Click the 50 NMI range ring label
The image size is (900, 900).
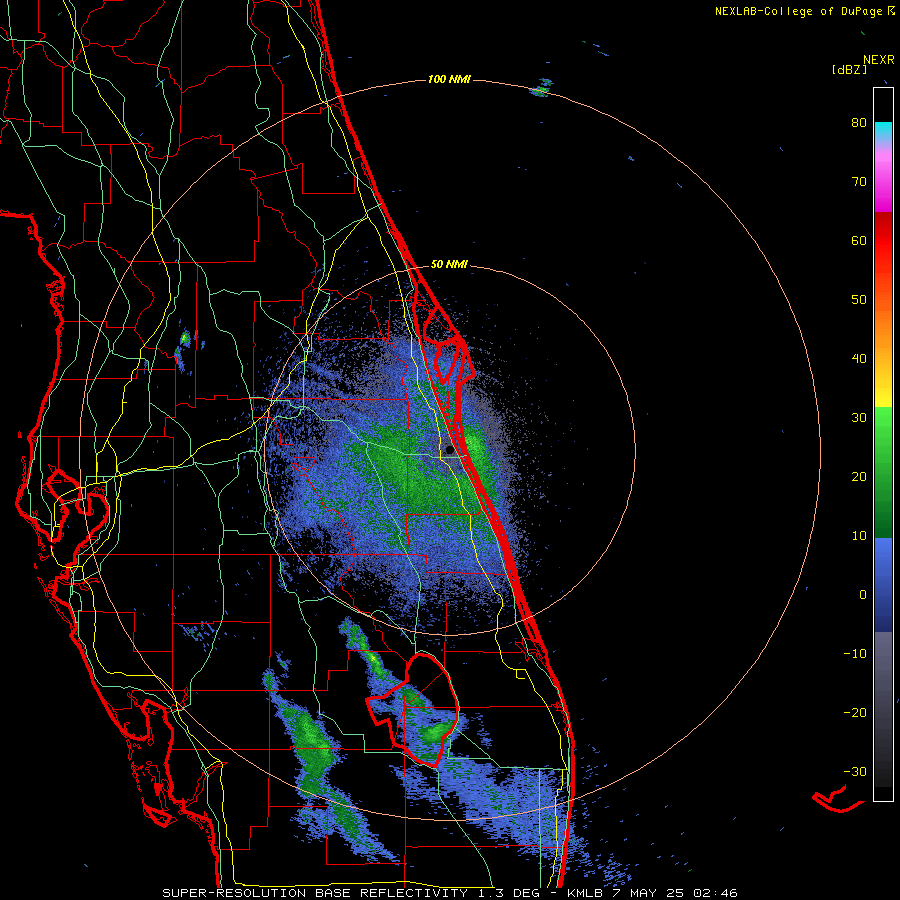point(449,265)
